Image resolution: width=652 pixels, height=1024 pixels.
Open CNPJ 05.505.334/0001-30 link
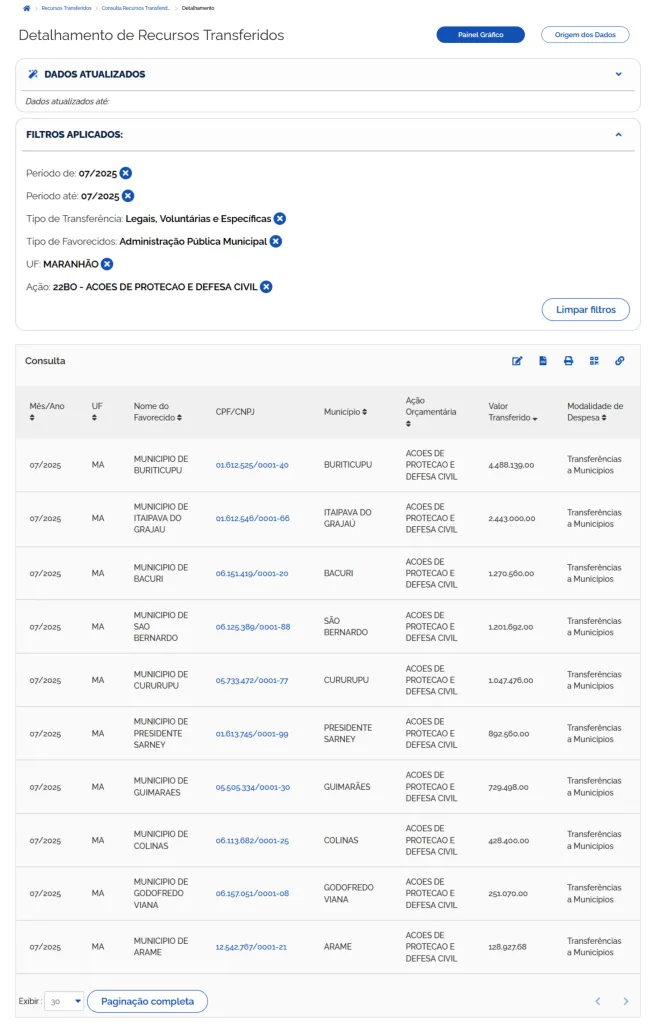pos(252,788)
